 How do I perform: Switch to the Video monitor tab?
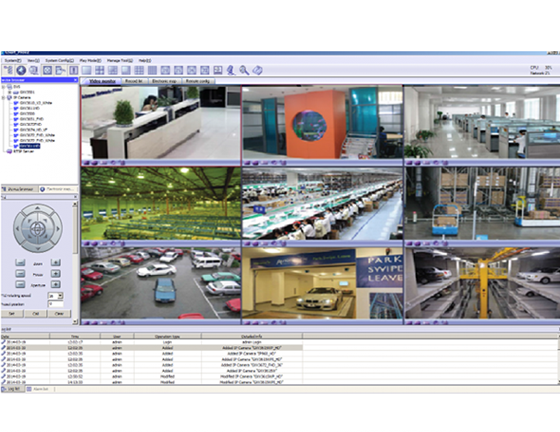(102, 81)
